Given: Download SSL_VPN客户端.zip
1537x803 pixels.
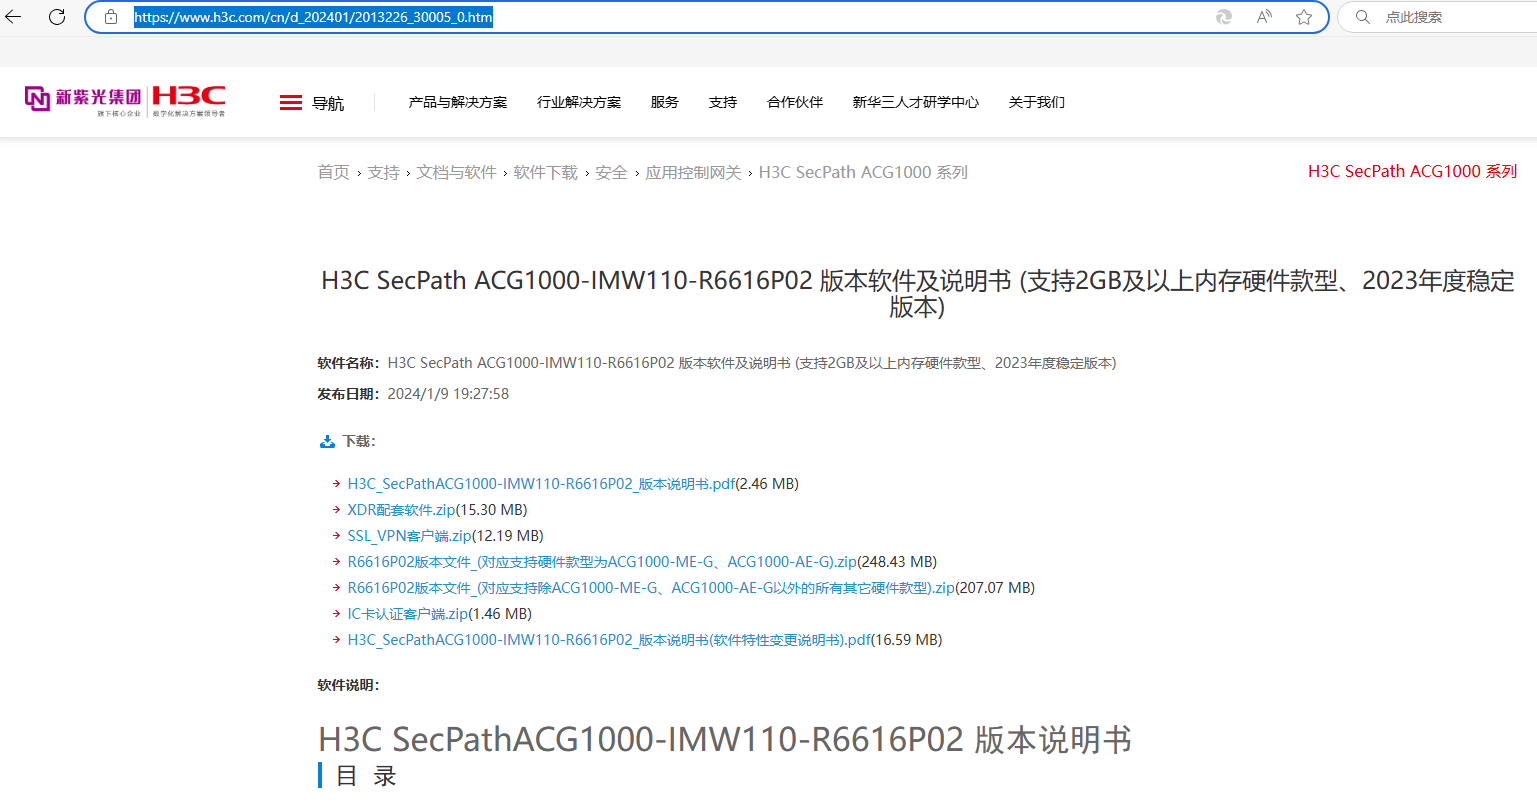Looking at the screenshot, I should click(x=409, y=536).
